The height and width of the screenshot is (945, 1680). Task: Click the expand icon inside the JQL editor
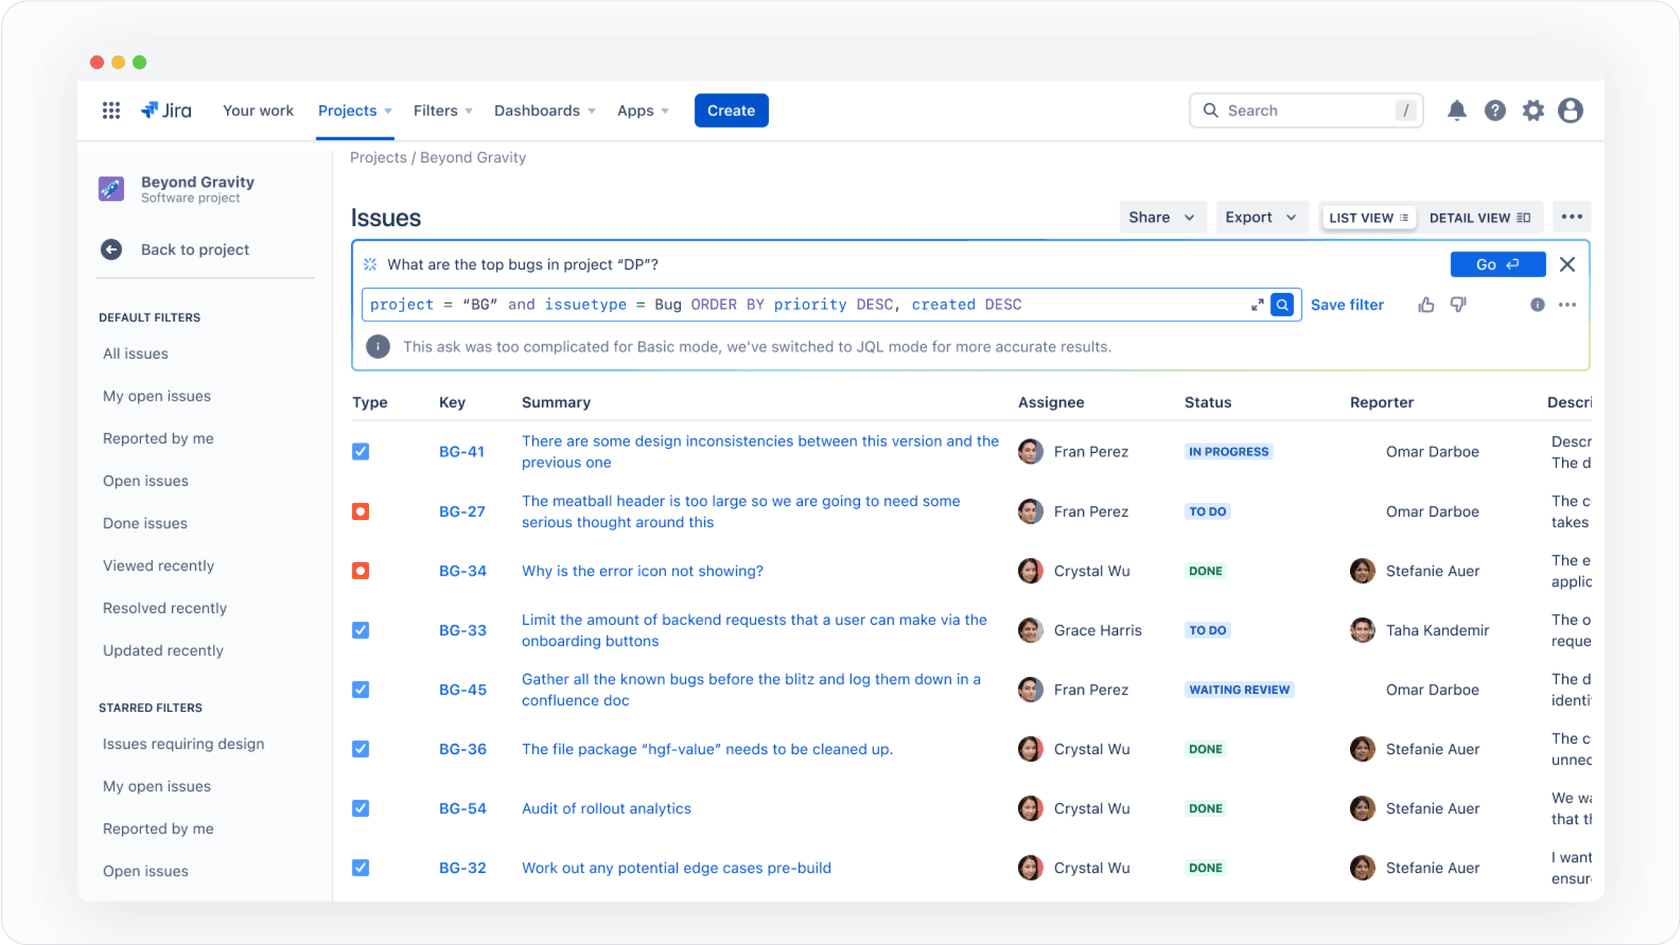tap(1258, 304)
